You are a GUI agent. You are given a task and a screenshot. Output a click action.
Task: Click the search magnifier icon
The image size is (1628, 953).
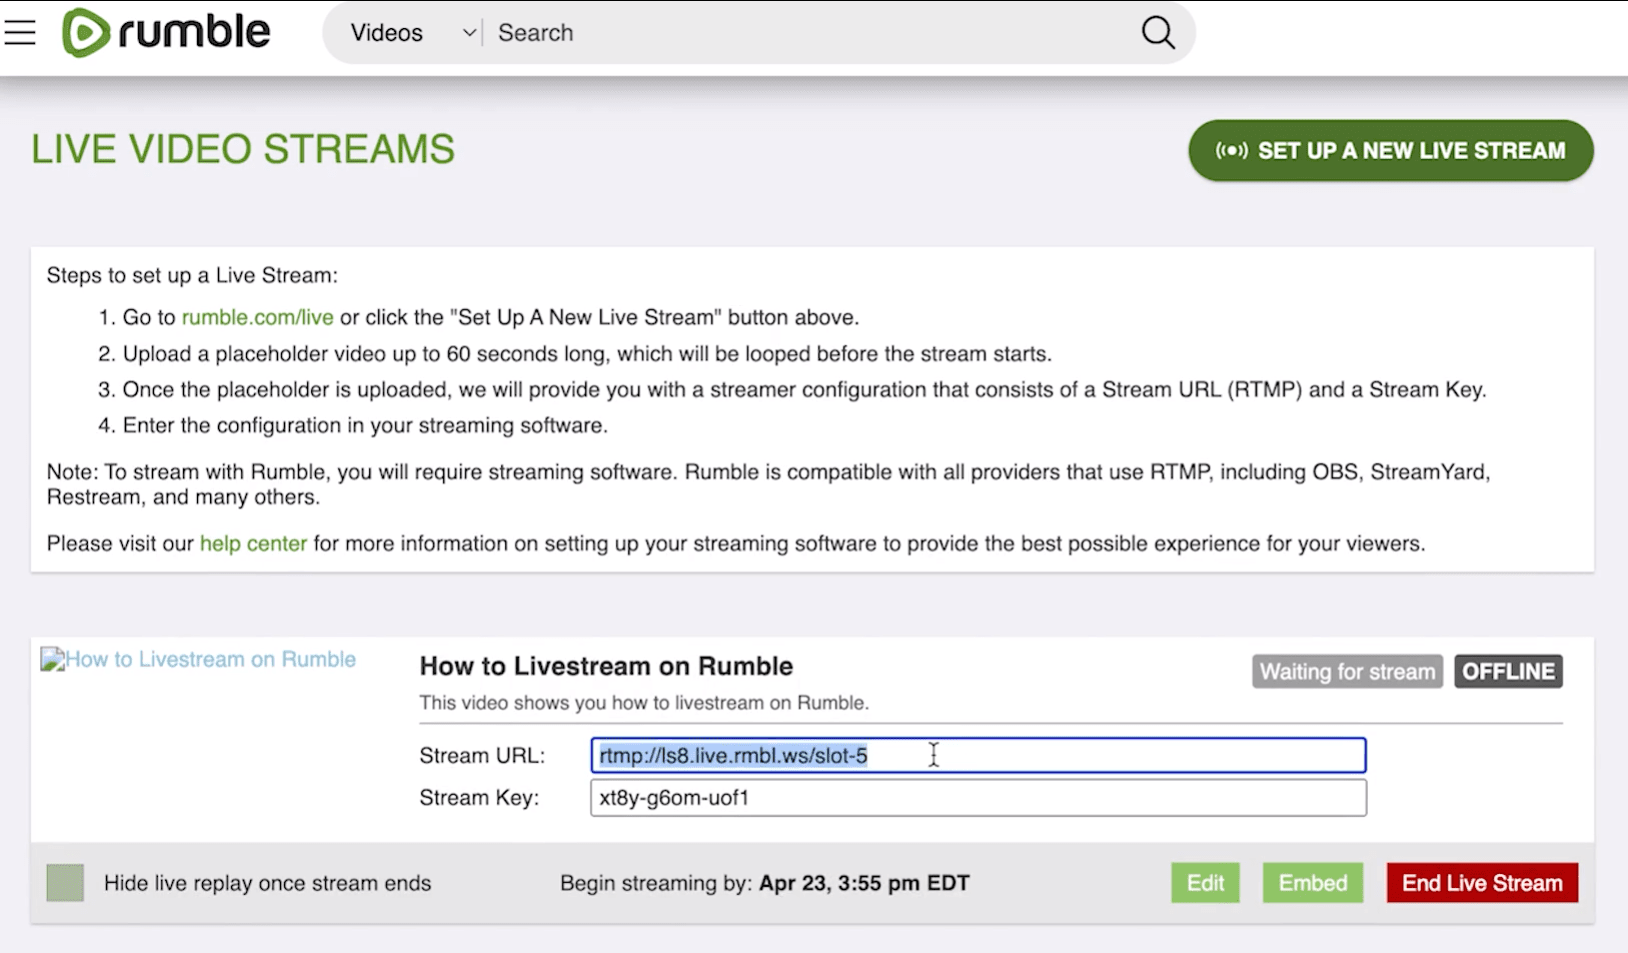(x=1157, y=32)
